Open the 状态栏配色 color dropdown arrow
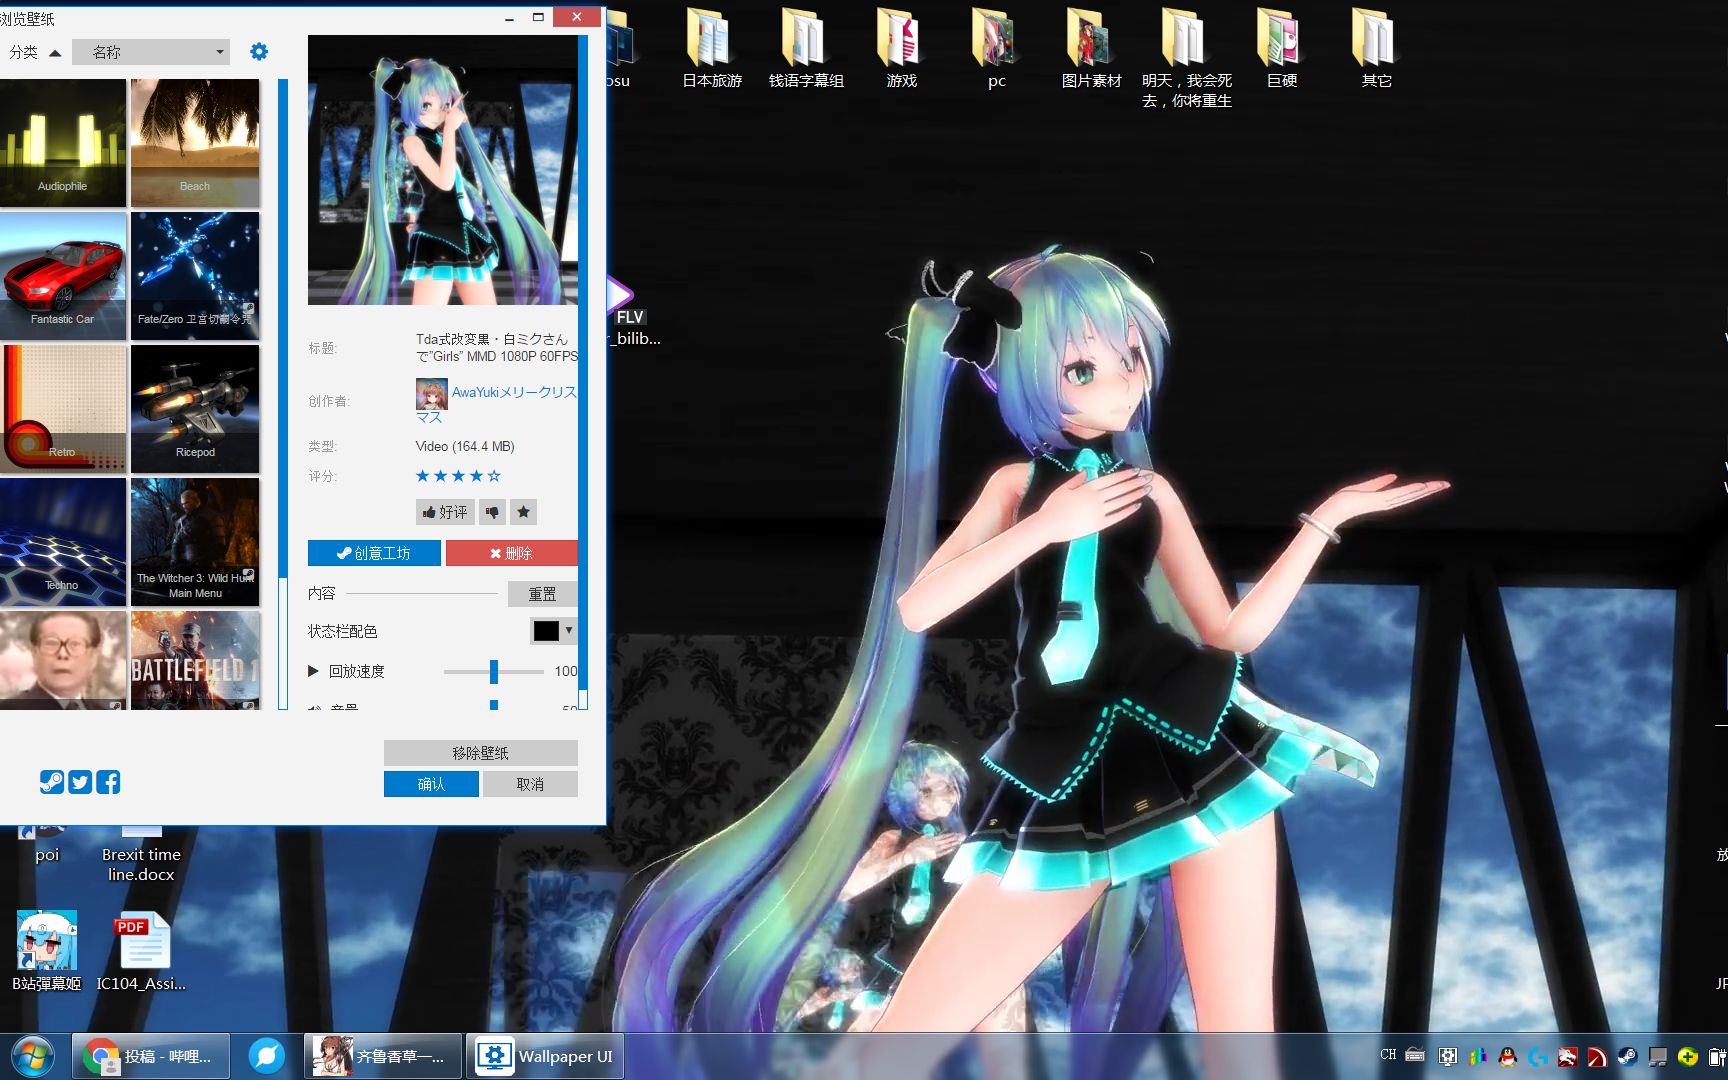Image resolution: width=1728 pixels, height=1080 pixels. pyautogui.click(x=568, y=630)
